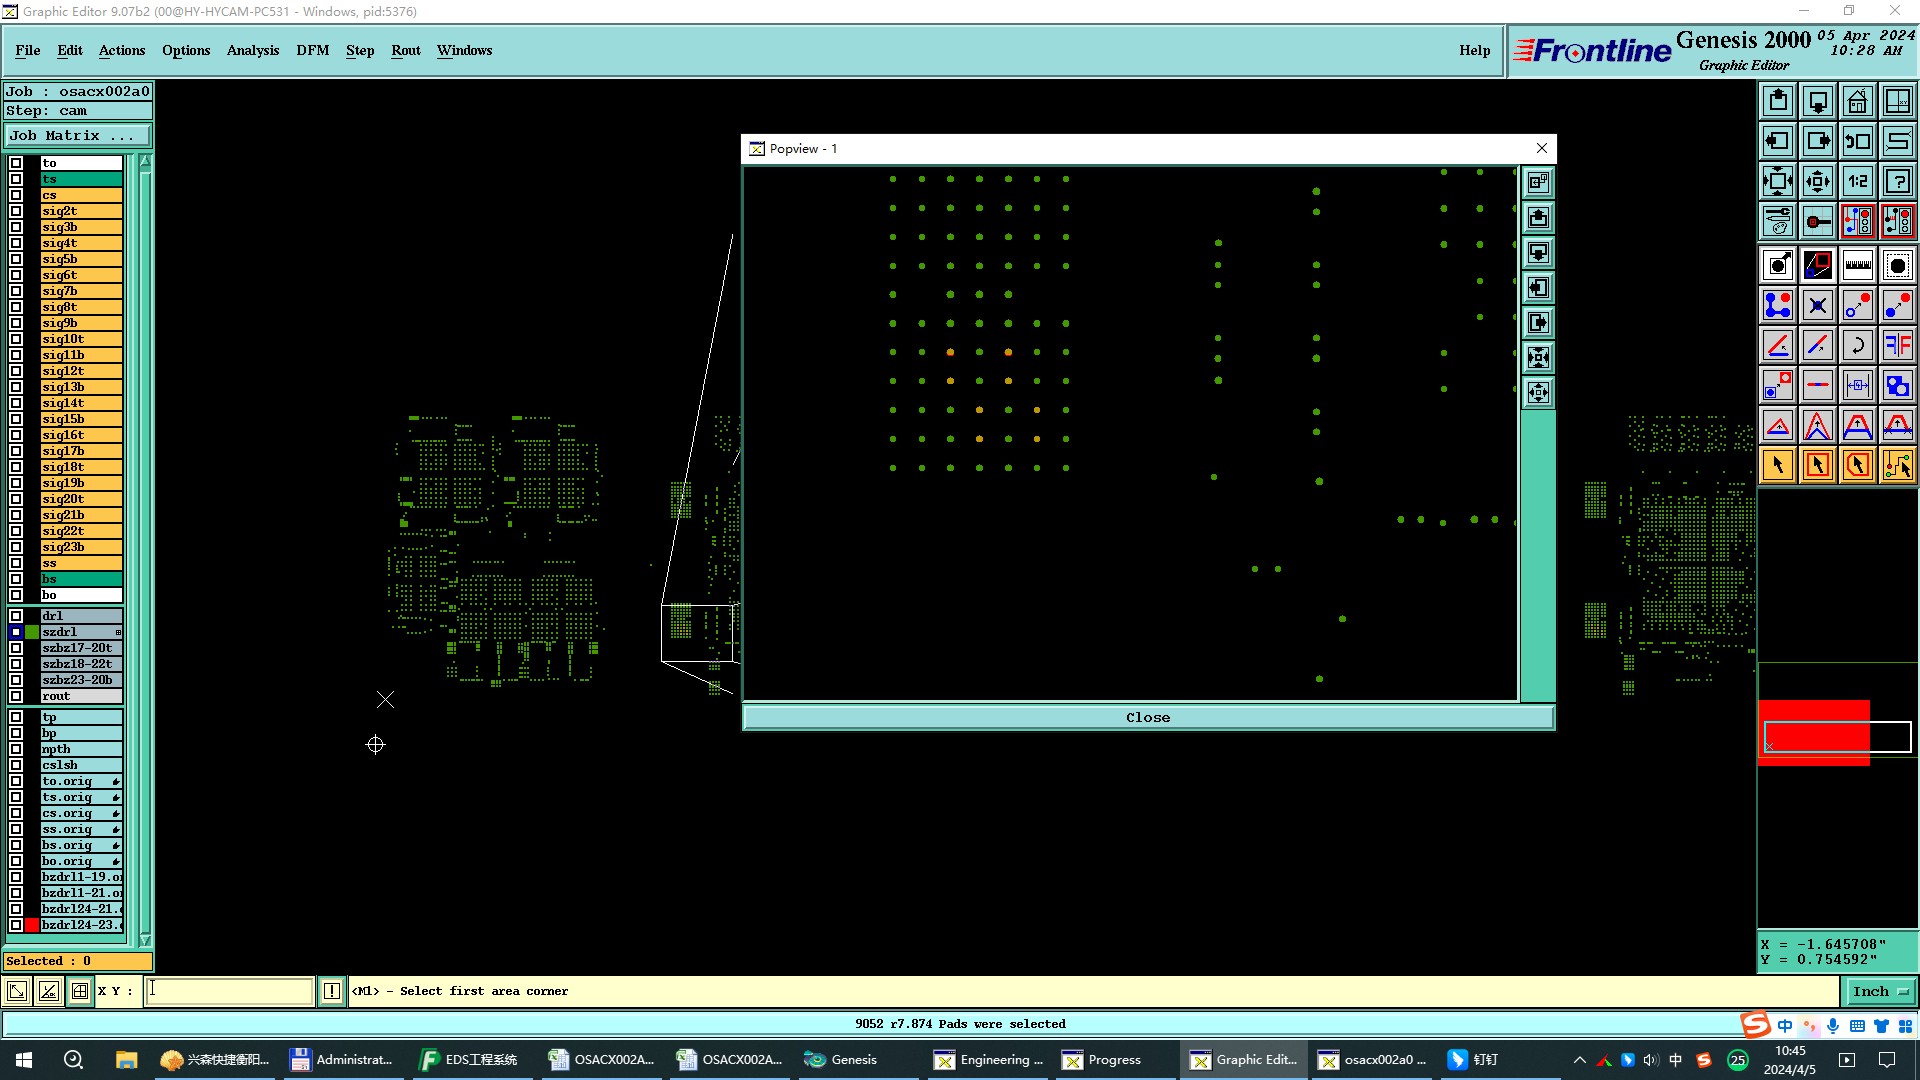Toggle display checkbox for drl layer
The height and width of the screenshot is (1080, 1920).
[x=16, y=616]
